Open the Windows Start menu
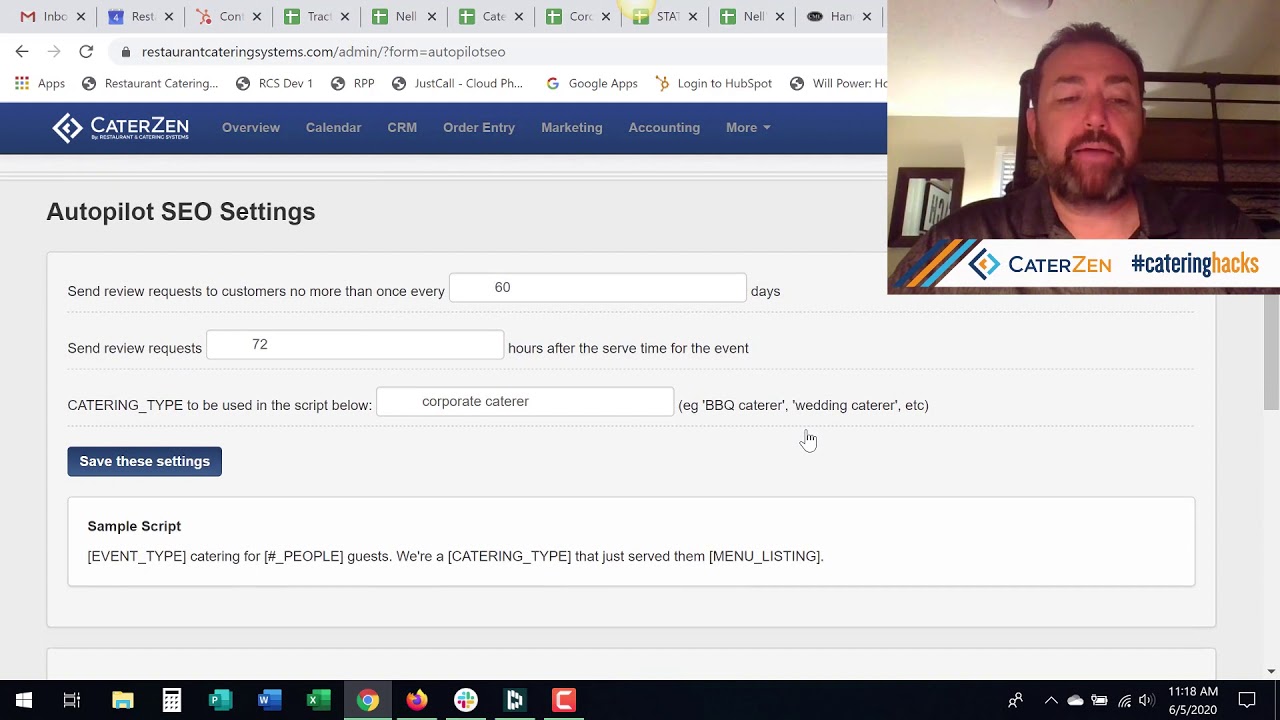1280x720 pixels. click(x=24, y=700)
